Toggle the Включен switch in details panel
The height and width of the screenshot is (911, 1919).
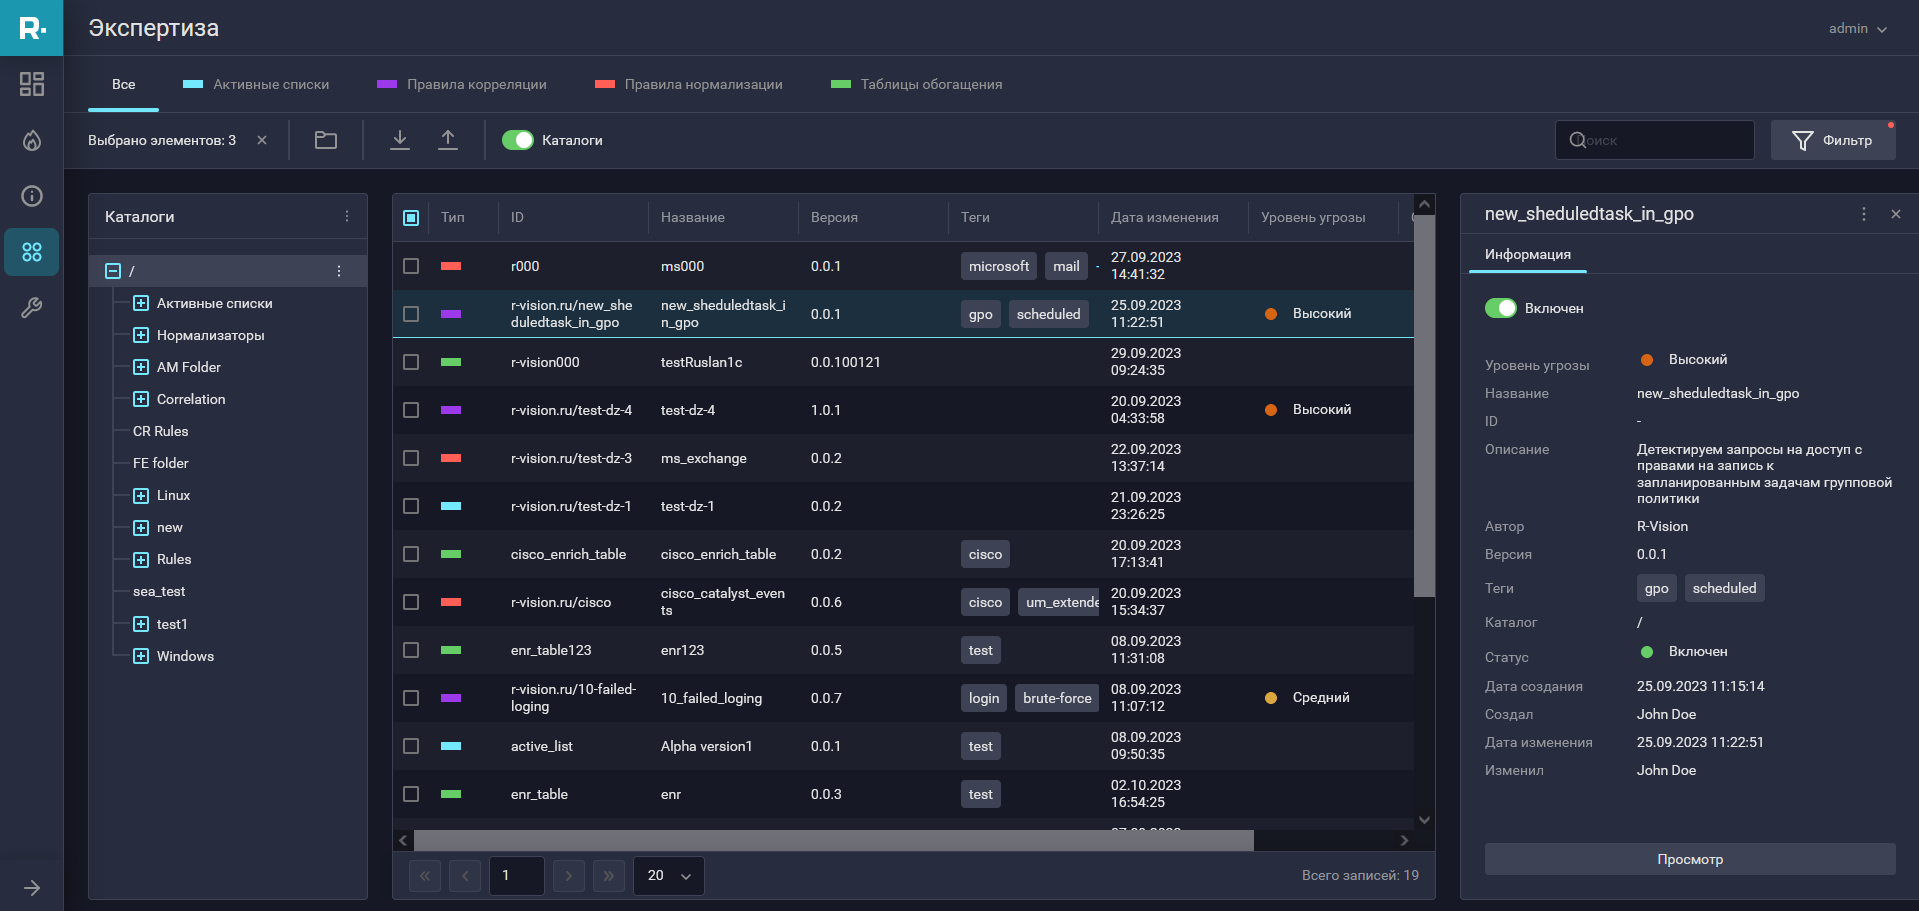coord(1501,308)
